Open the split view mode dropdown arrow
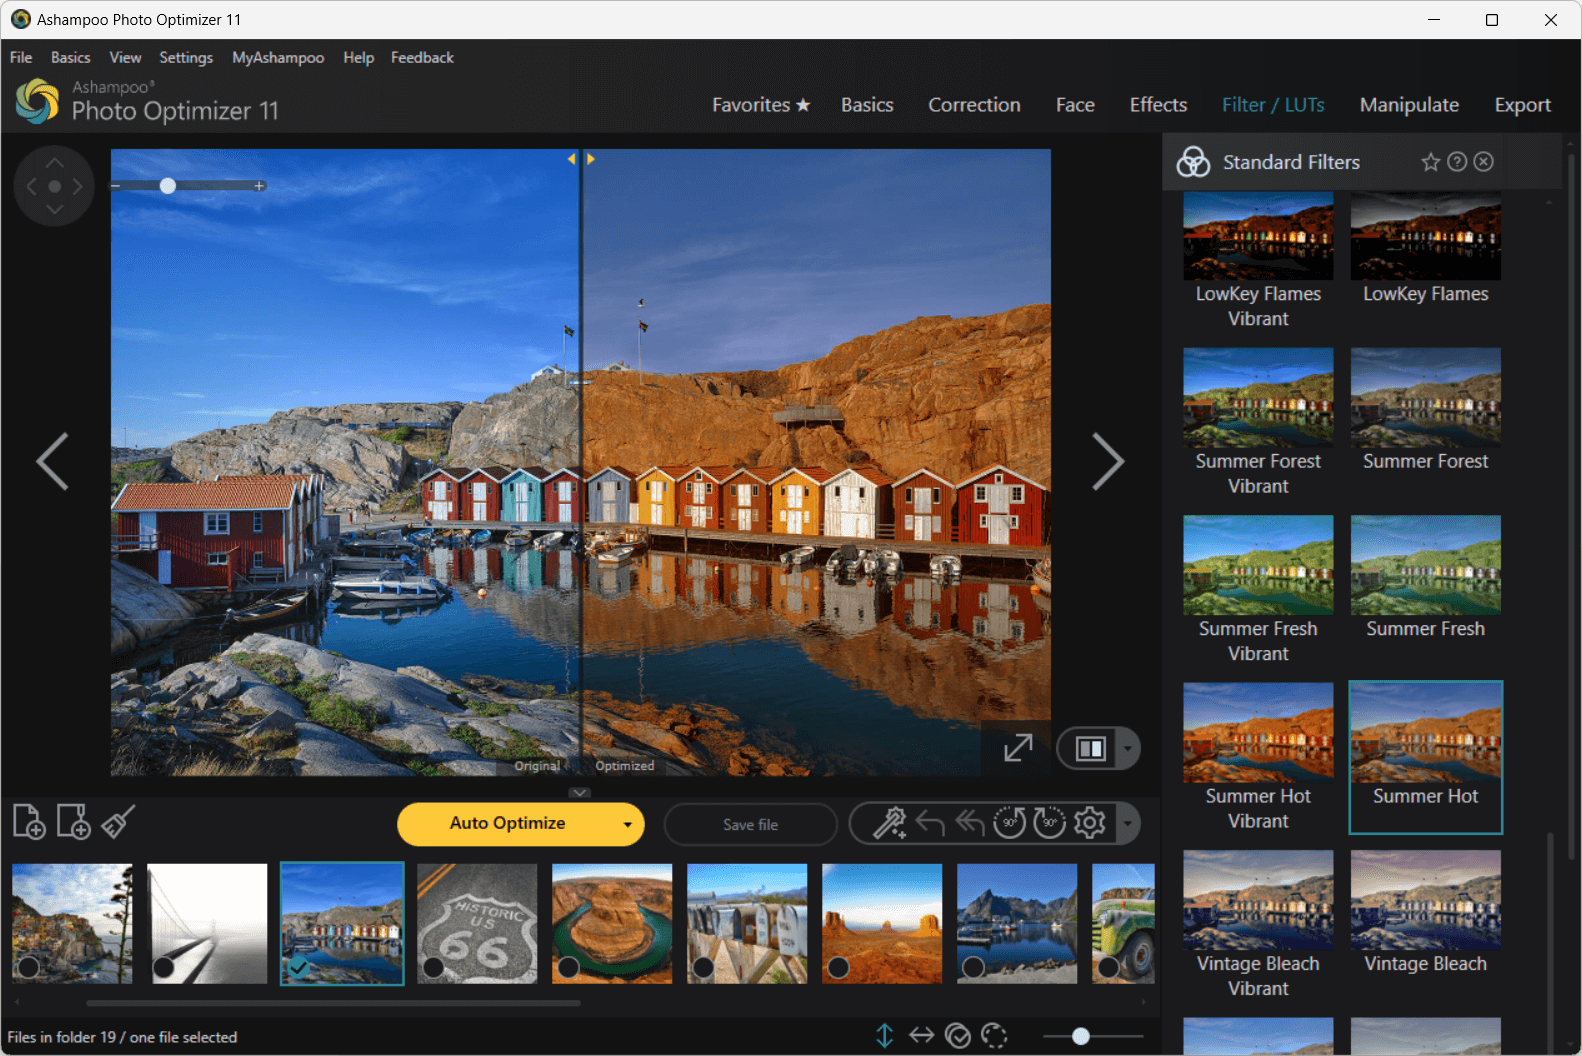 (x=1128, y=749)
